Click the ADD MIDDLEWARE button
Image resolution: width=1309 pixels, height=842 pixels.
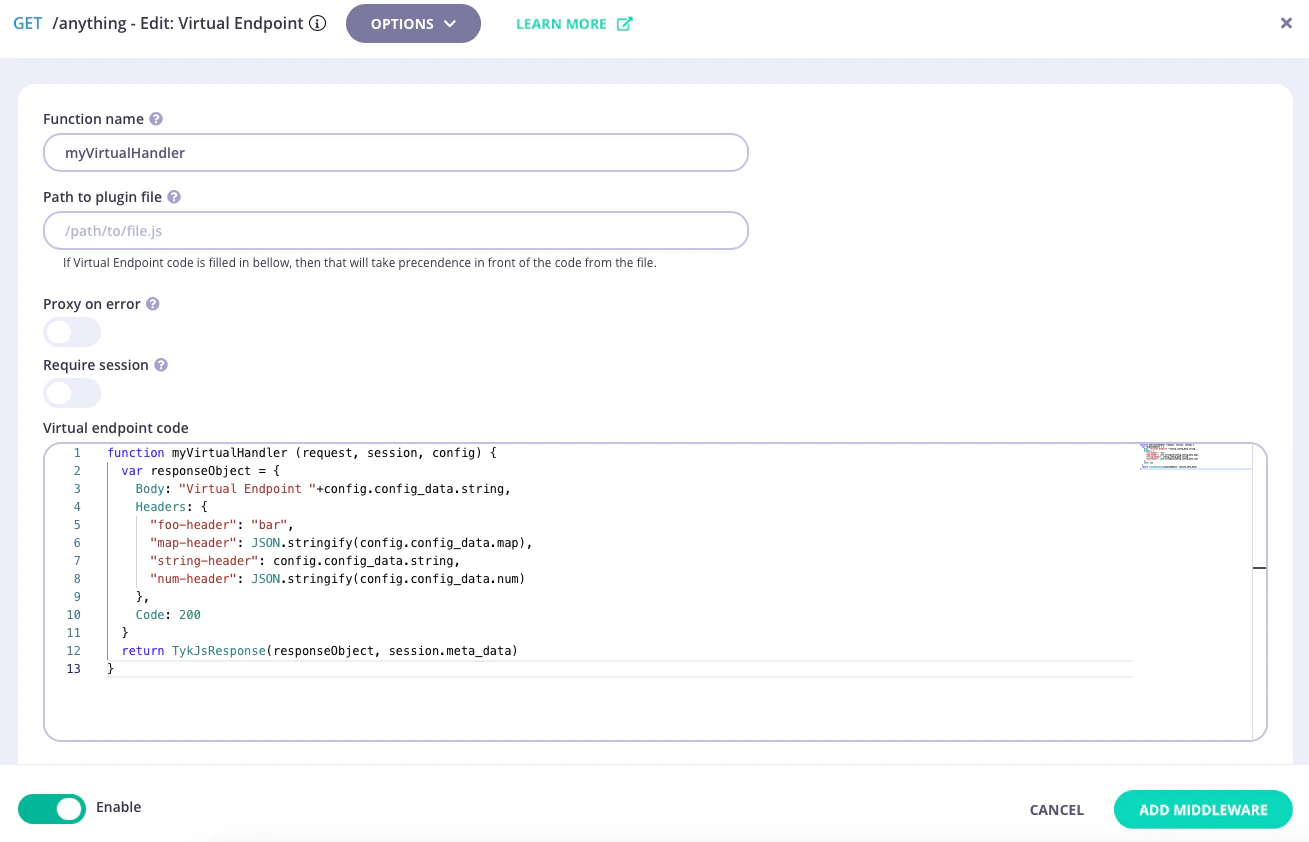[x=1203, y=810]
